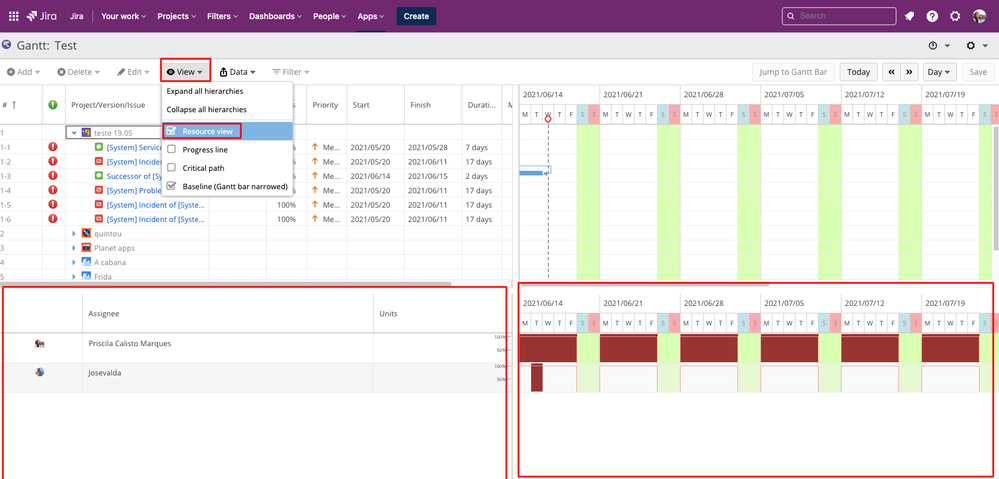The width and height of the screenshot is (999, 479).
Task: Open the Filter dropdown
Action: [x=291, y=72]
